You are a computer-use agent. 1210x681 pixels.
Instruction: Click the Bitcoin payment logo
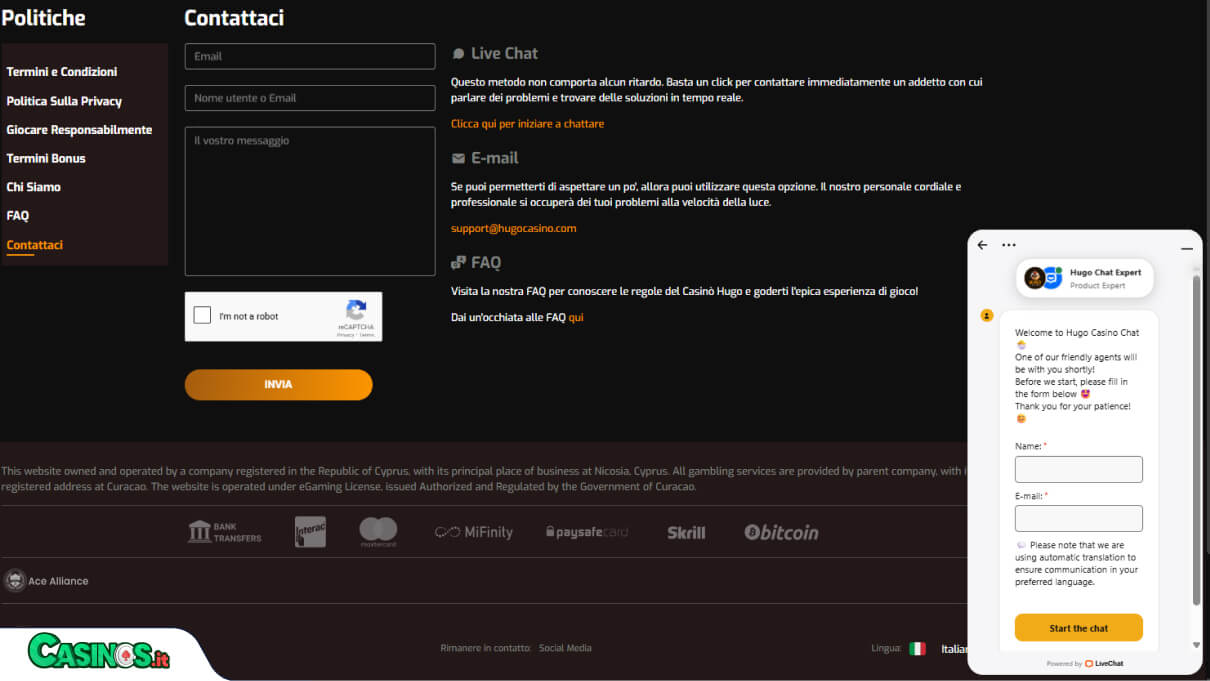781,532
